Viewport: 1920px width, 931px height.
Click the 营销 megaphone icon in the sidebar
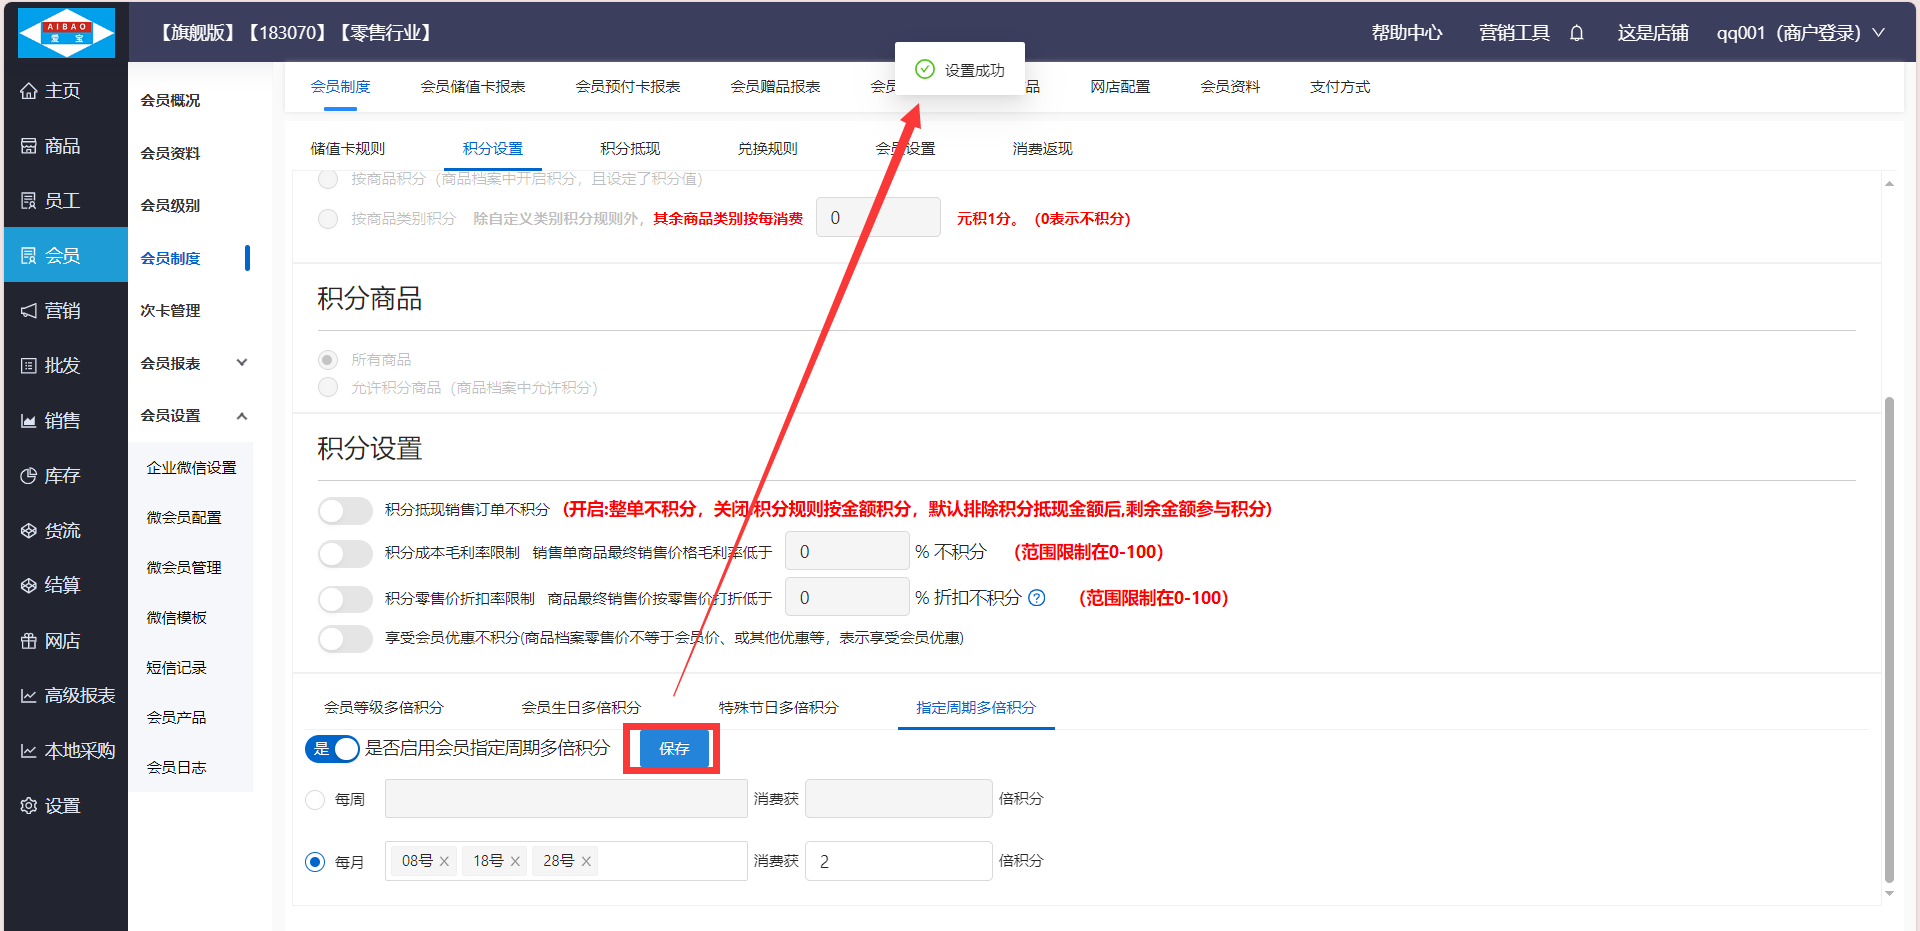(29, 311)
